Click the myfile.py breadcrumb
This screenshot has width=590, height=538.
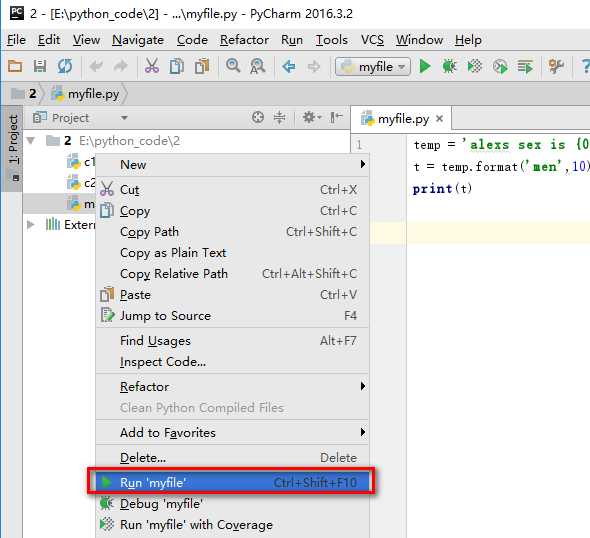[86, 94]
